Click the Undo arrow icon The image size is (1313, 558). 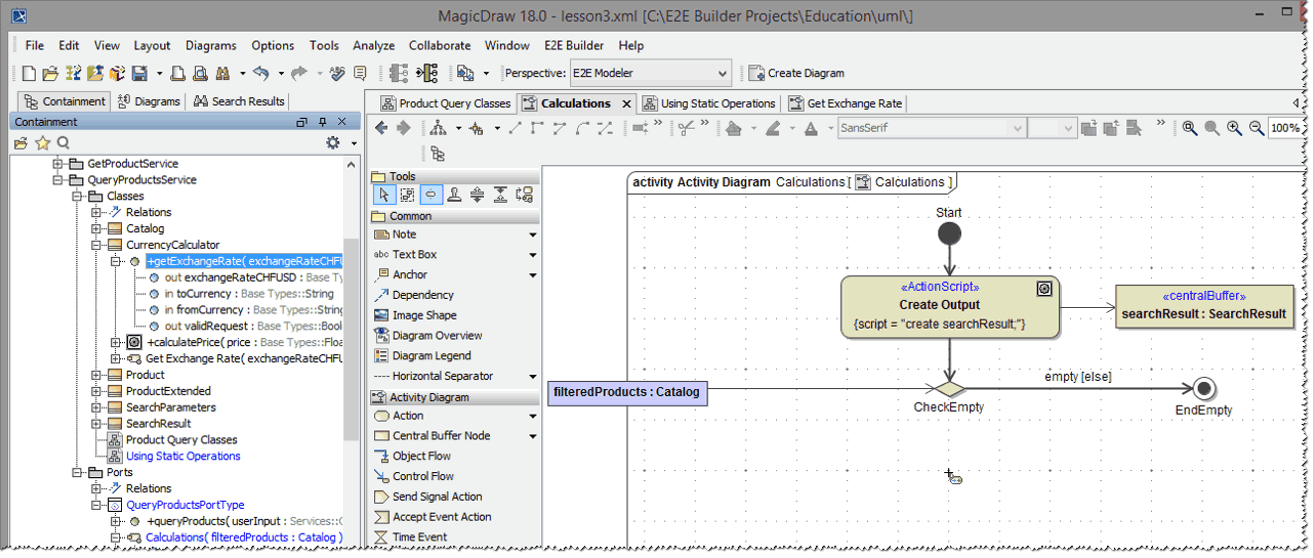(261, 73)
